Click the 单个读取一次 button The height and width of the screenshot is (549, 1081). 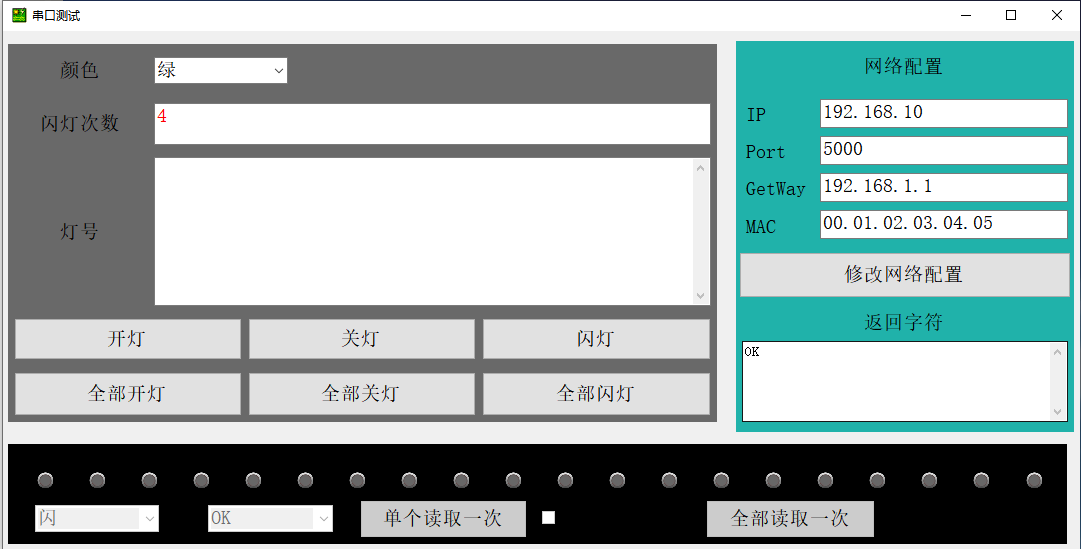tap(443, 519)
